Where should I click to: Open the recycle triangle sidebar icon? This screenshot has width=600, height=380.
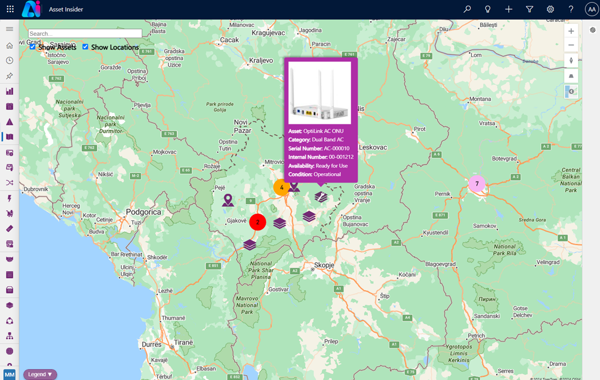click(x=10, y=320)
